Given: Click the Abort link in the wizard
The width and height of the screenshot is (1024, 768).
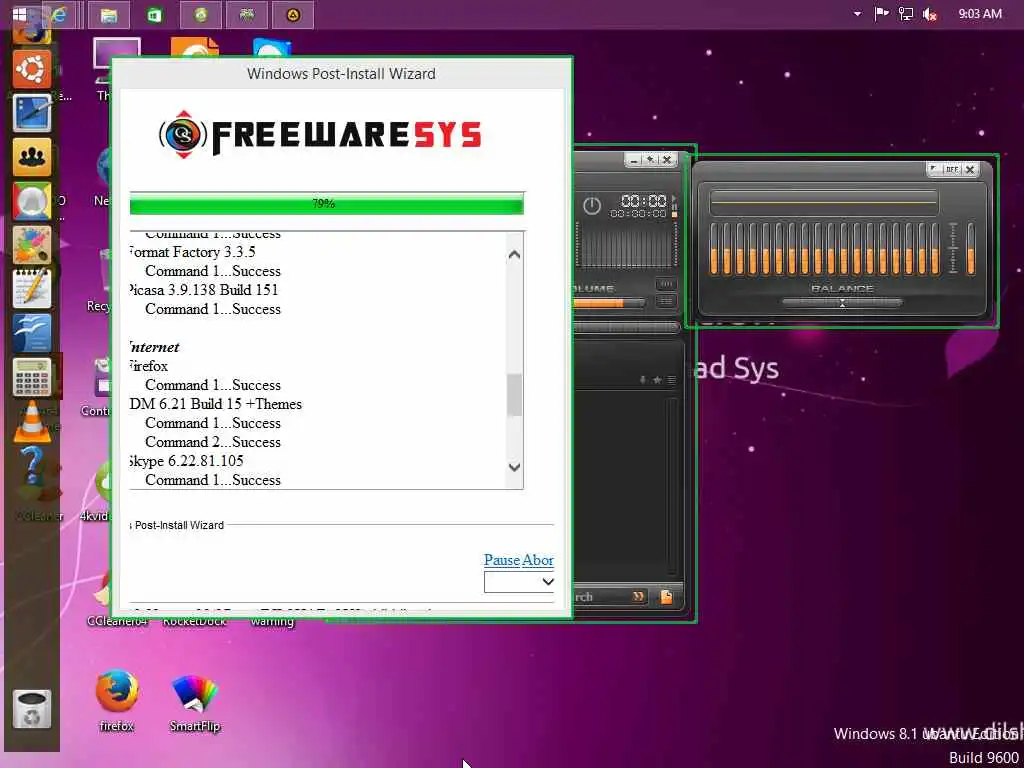Looking at the screenshot, I should tap(538, 560).
